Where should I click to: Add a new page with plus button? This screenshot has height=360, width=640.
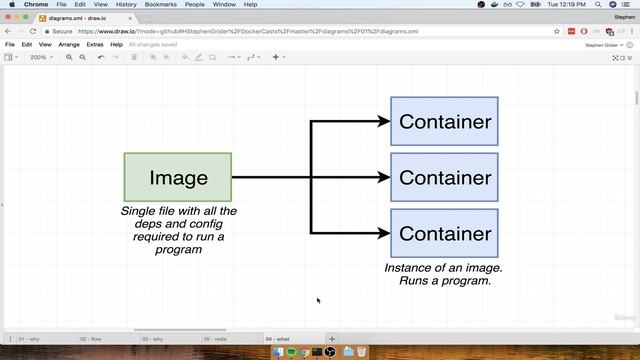332,339
